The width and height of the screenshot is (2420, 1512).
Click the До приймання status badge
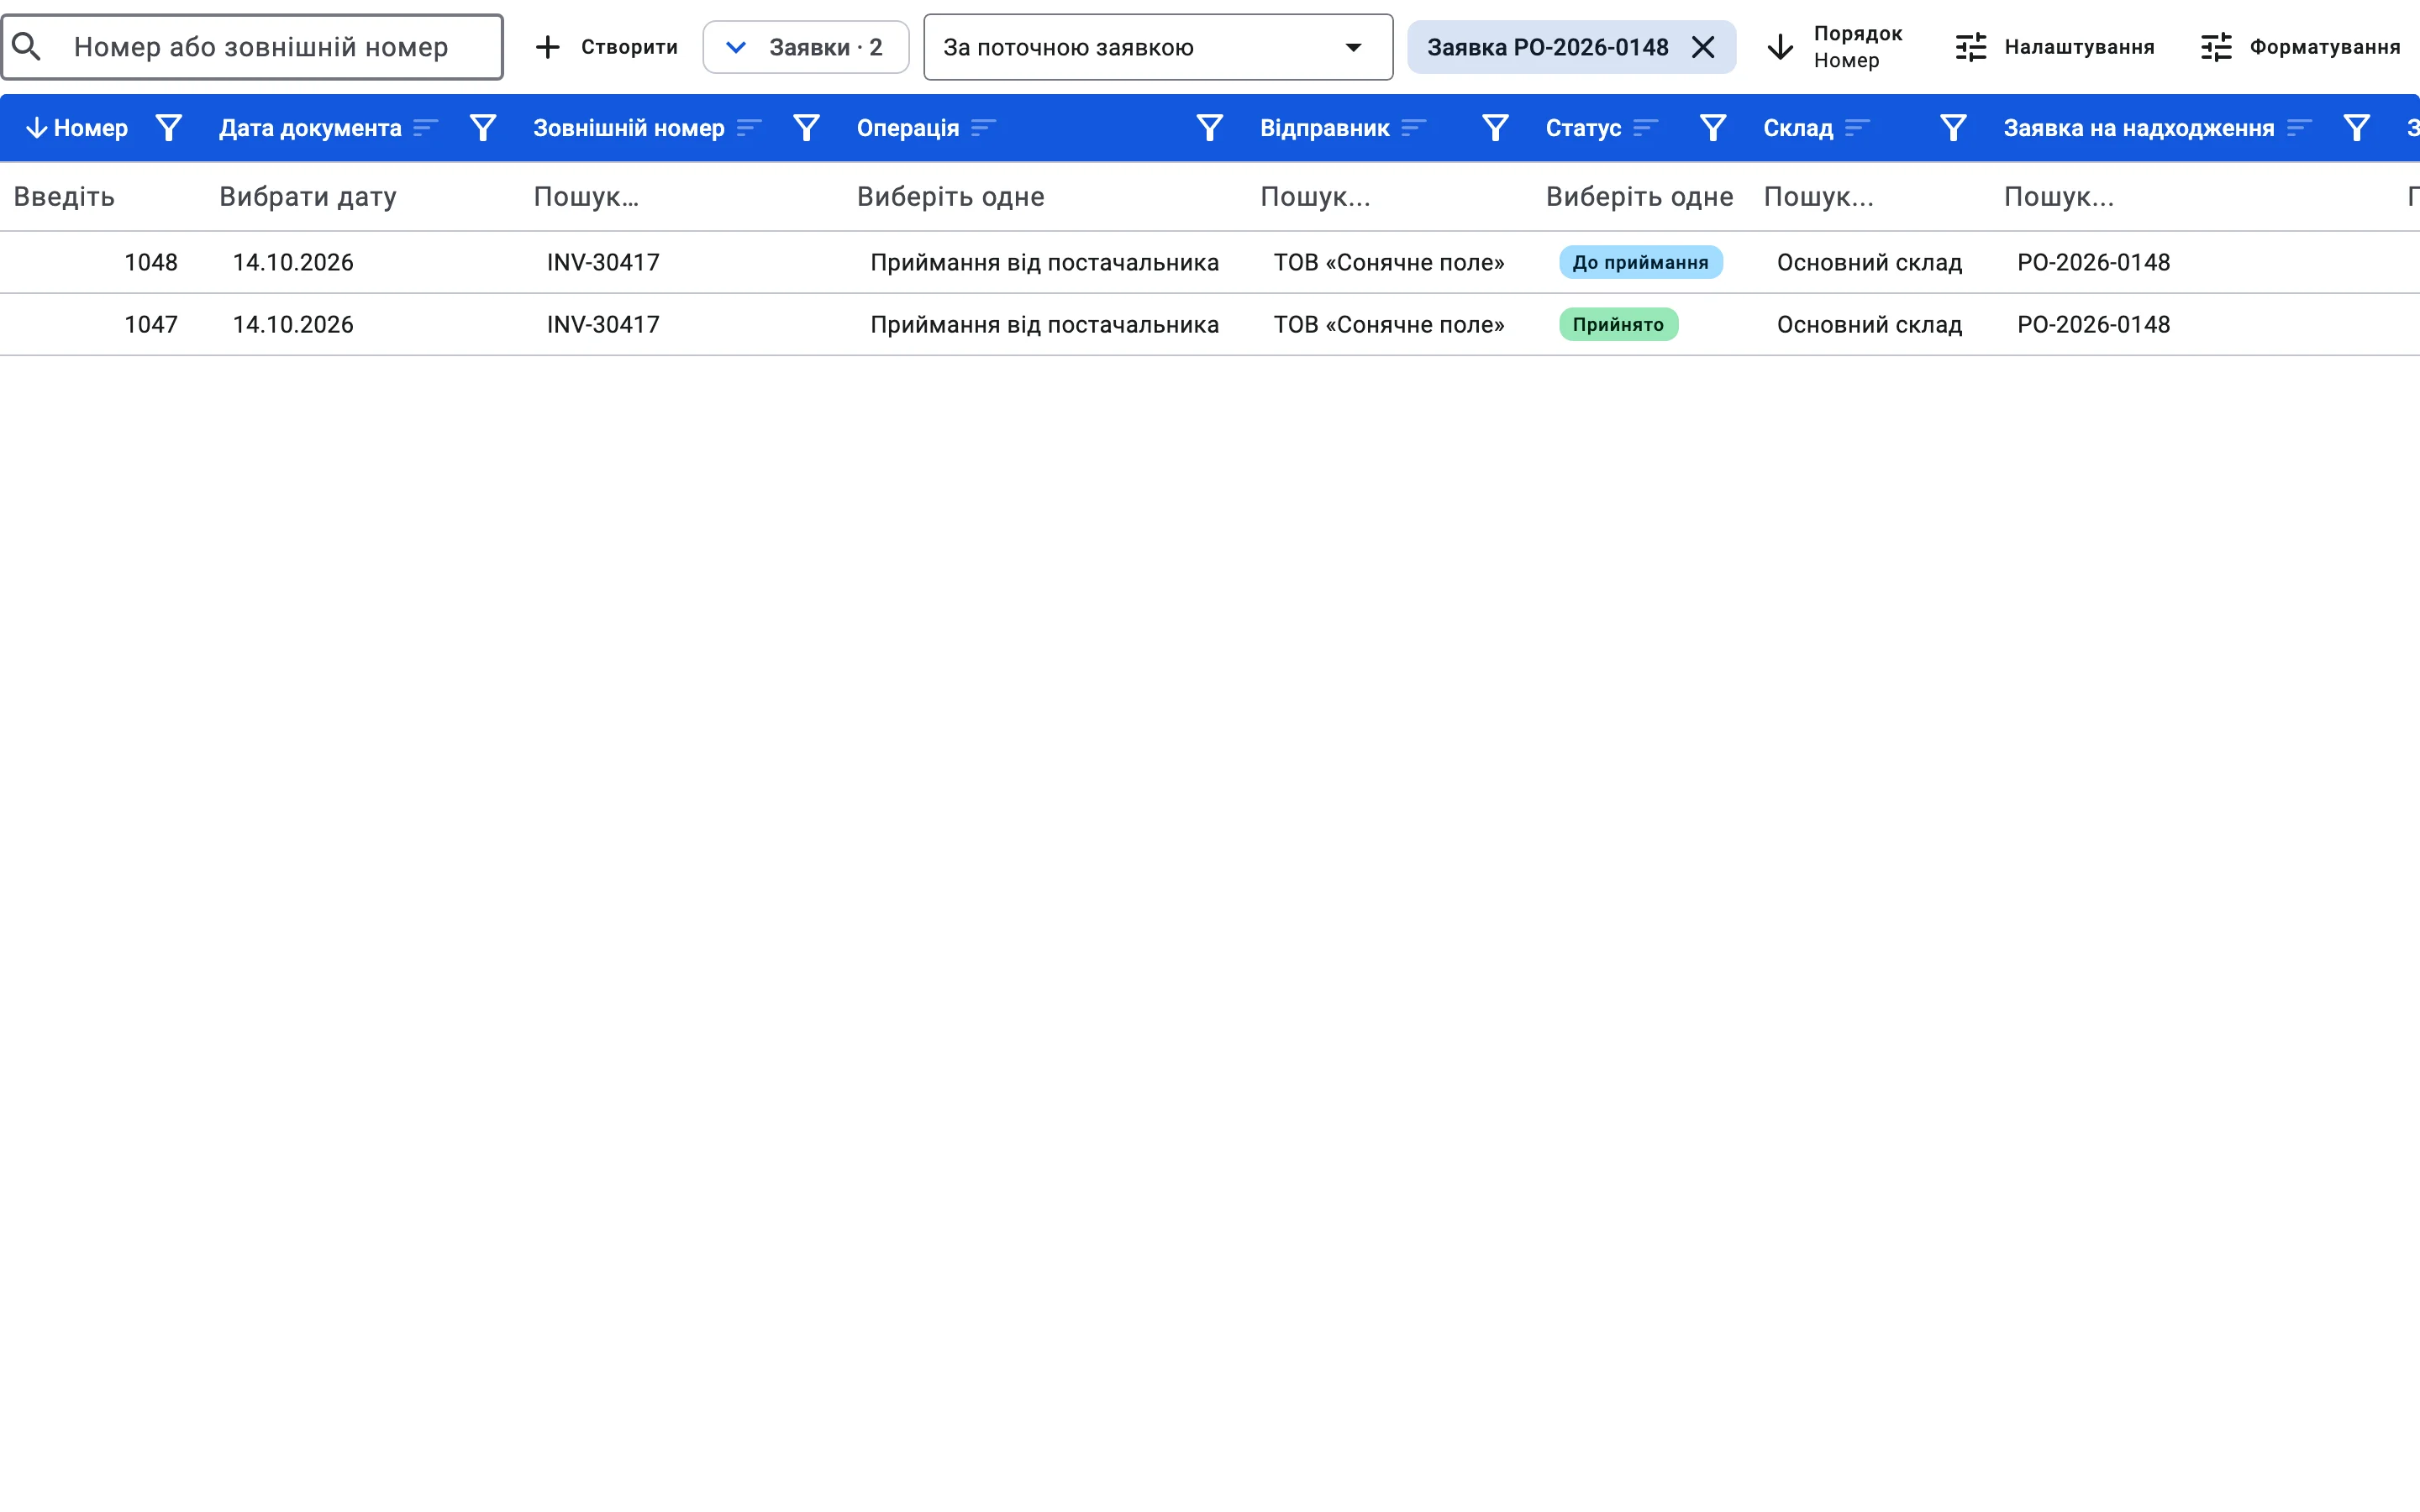(1640, 262)
